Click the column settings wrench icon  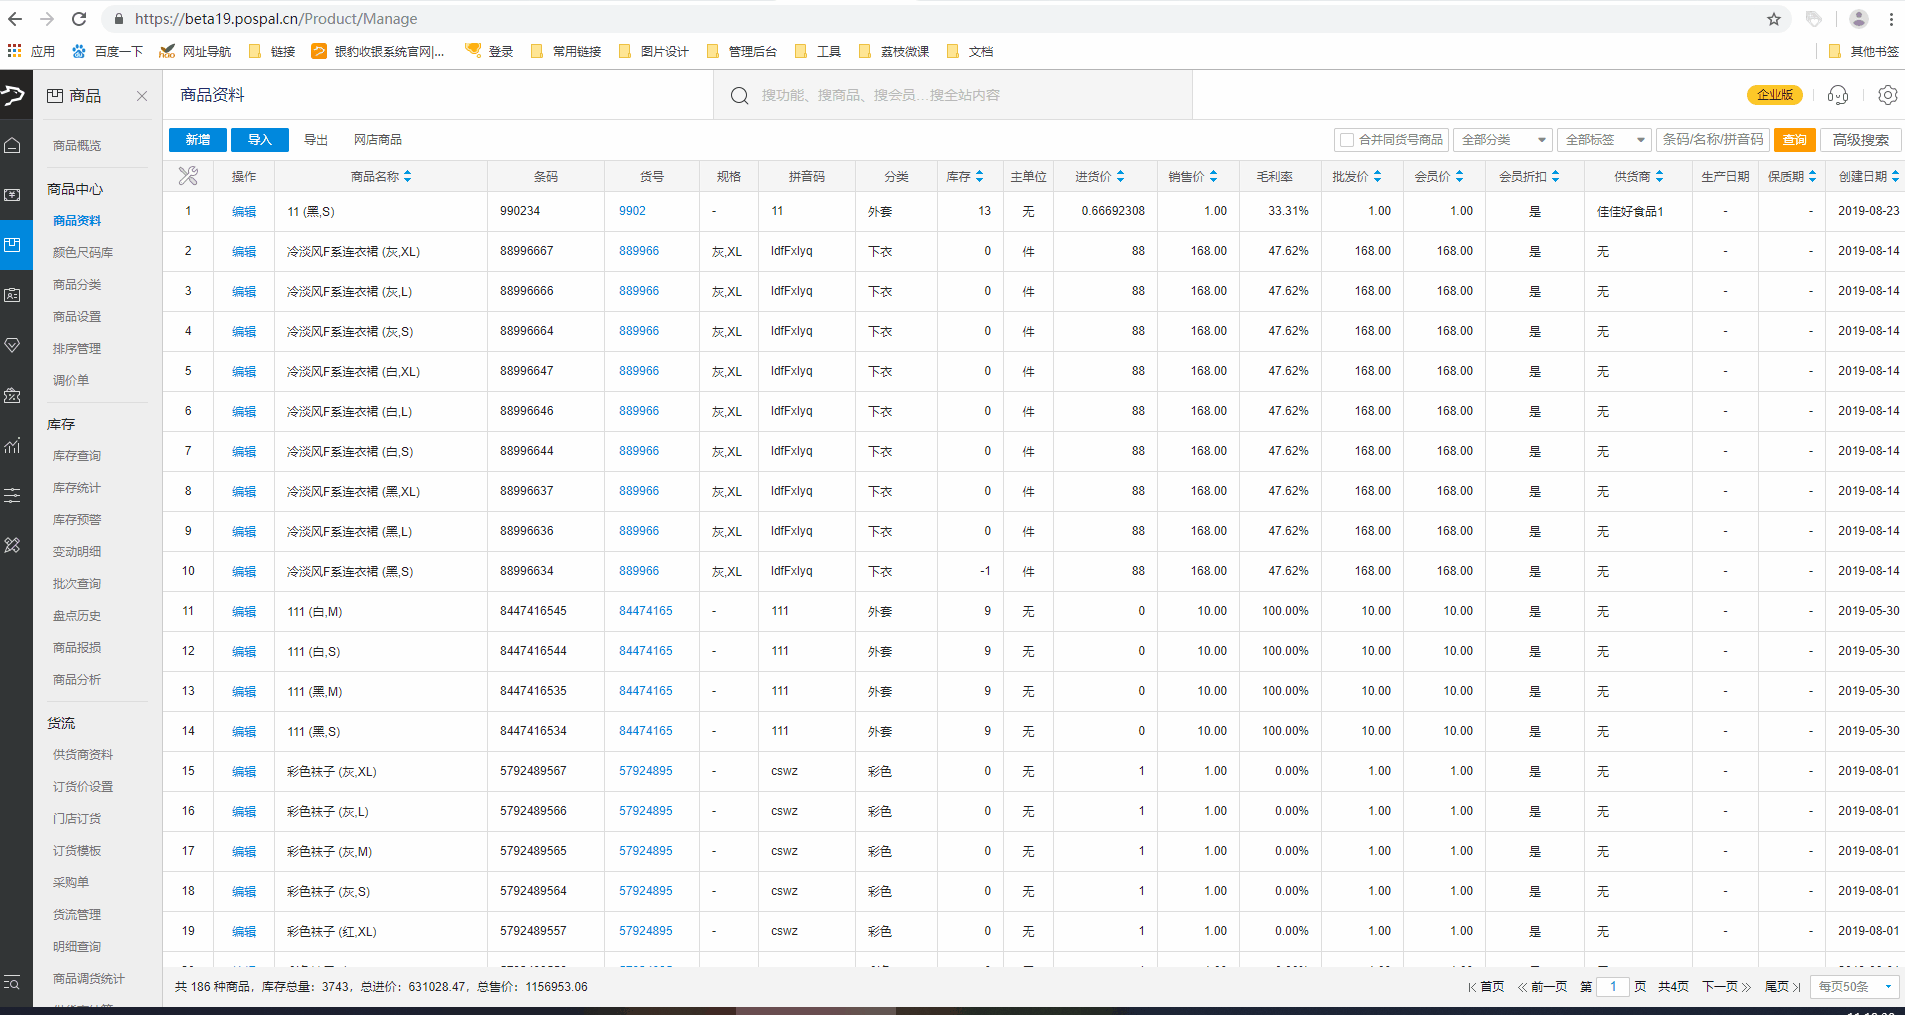pos(188,177)
